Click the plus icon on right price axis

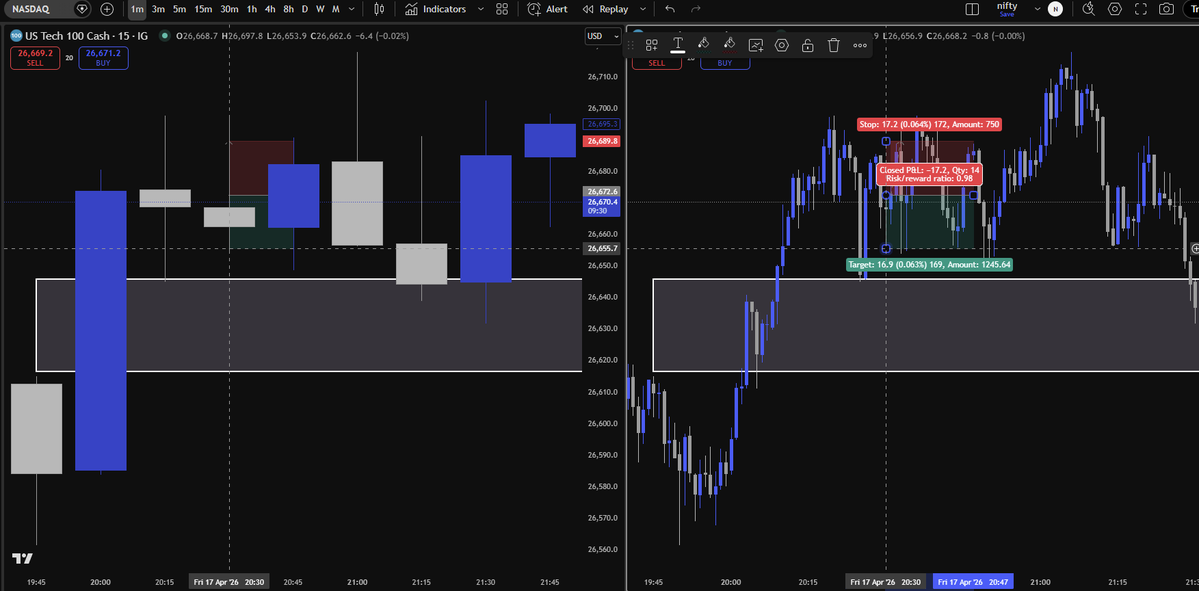(x=1194, y=248)
